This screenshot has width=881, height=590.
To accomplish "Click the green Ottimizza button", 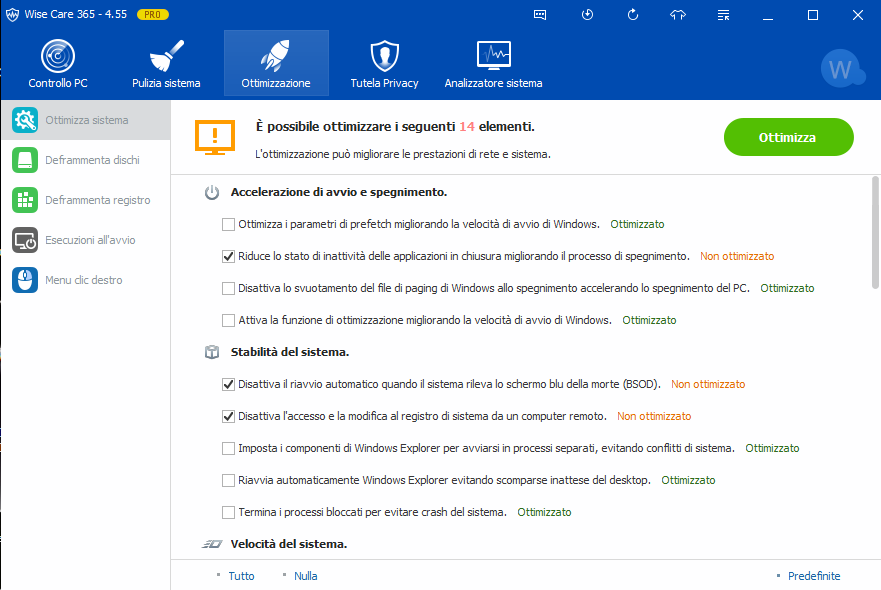I will (788, 137).
